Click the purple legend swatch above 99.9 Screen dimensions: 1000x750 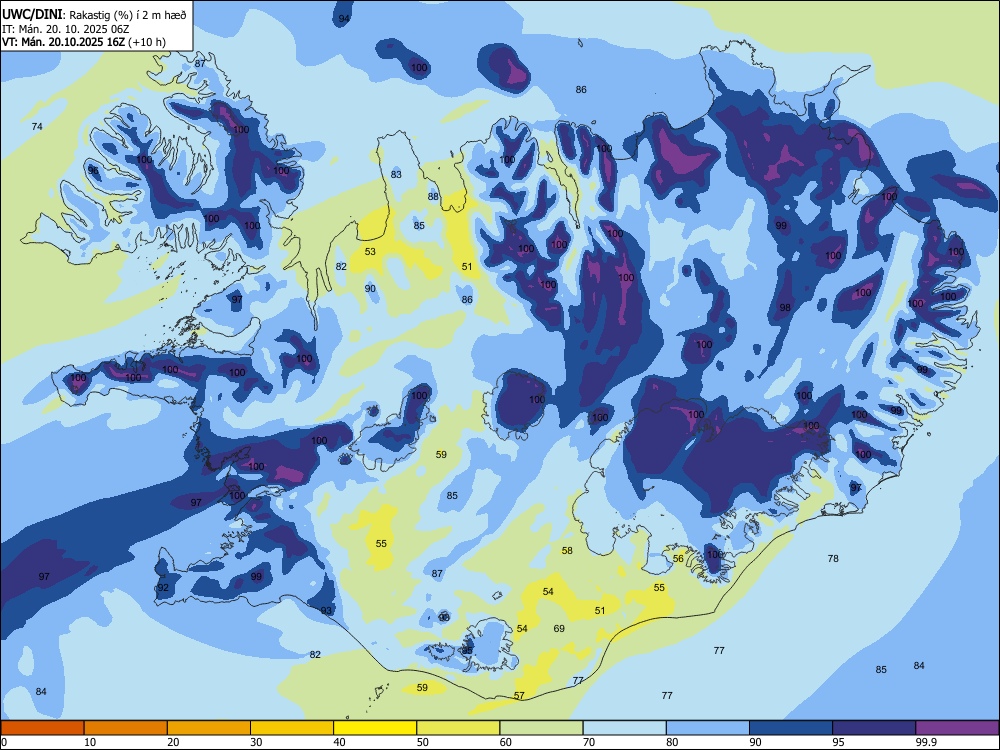coord(957,728)
